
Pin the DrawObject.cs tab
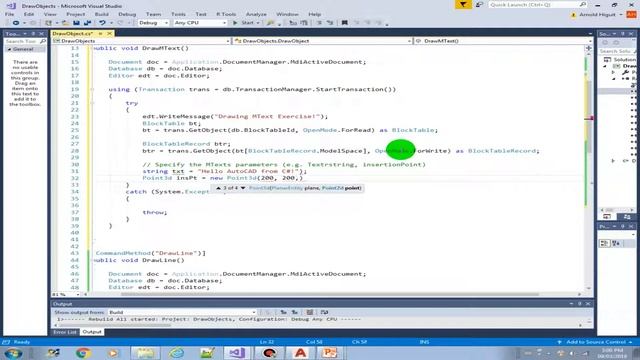[x=100, y=33]
